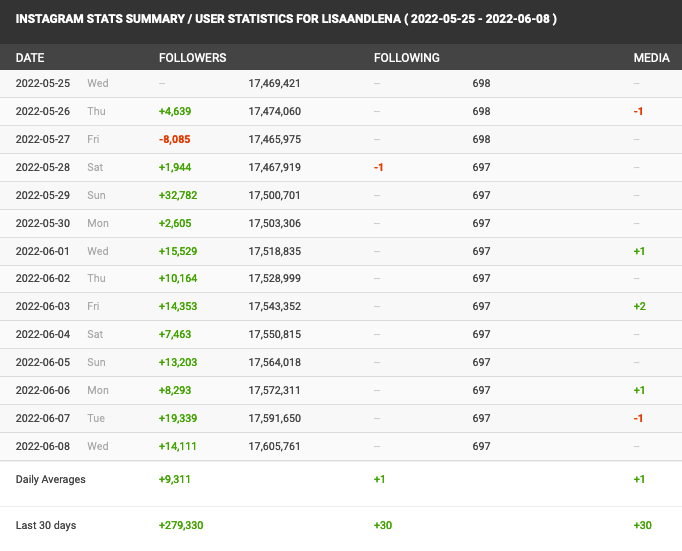This screenshot has width=682, height=551.
Task: Click last 30 days following +30
Action: click(x=383, y=525)
